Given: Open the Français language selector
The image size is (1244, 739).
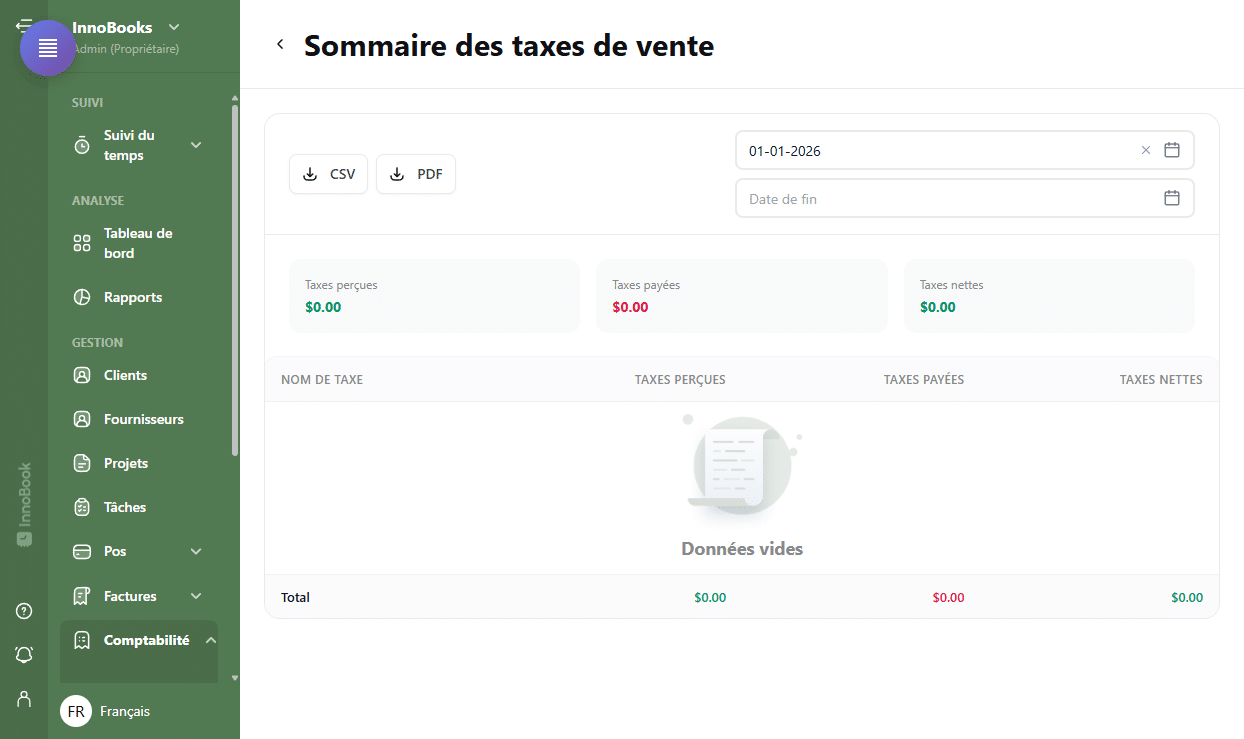Looking at the screenshot, I should coord(125,711).
